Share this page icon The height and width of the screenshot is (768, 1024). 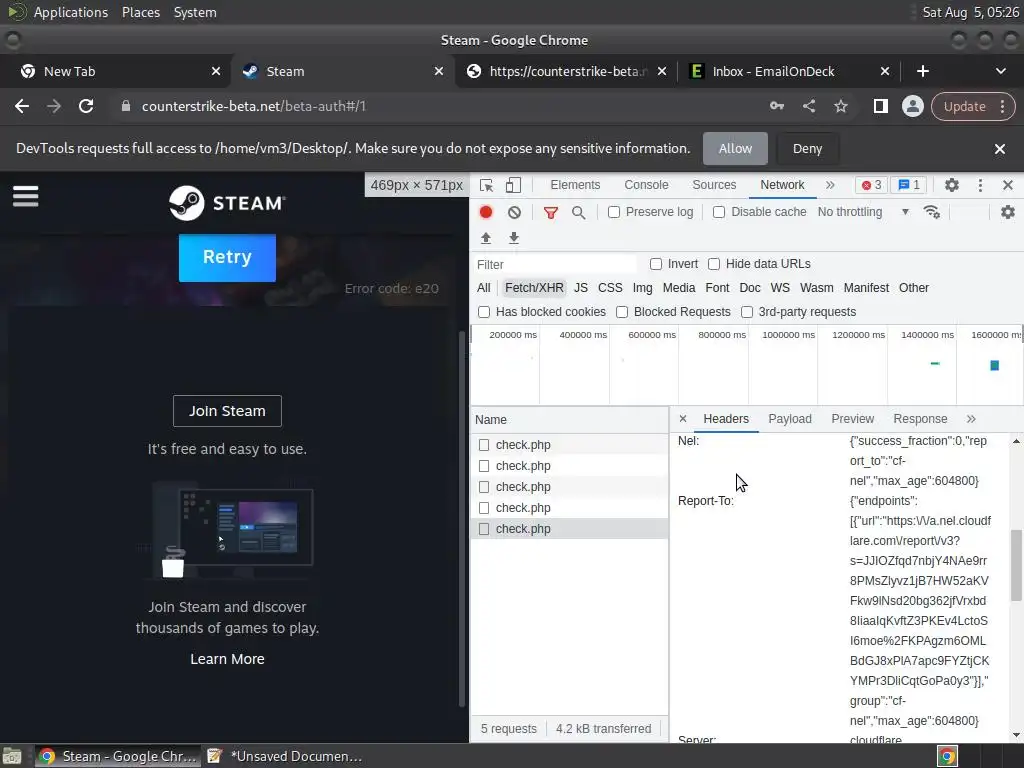[x=808, y=106]
